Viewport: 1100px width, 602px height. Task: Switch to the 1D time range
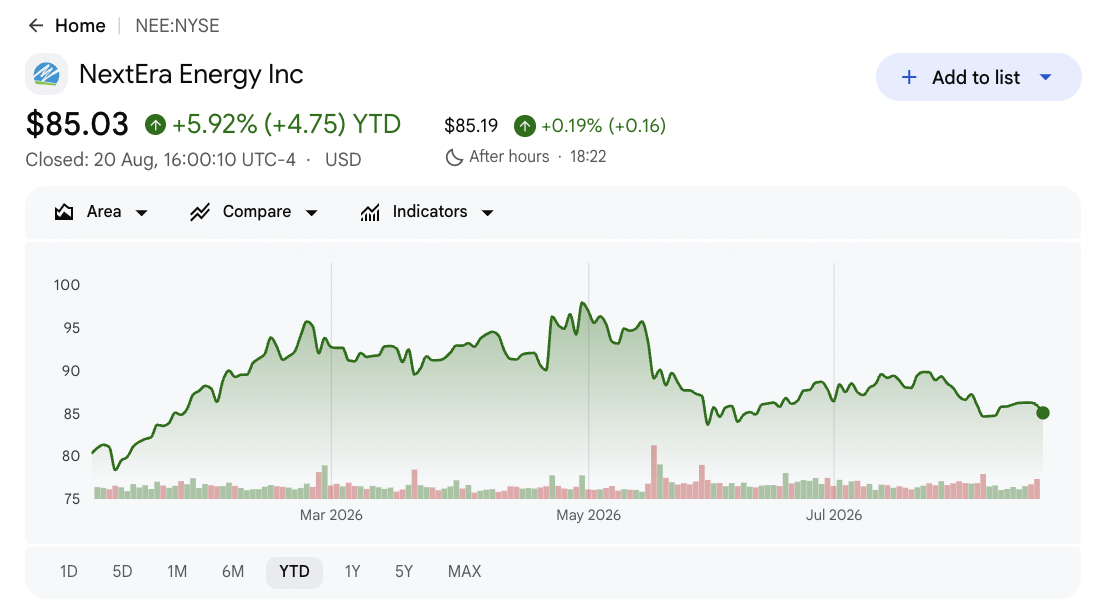[x=69, y=572]
